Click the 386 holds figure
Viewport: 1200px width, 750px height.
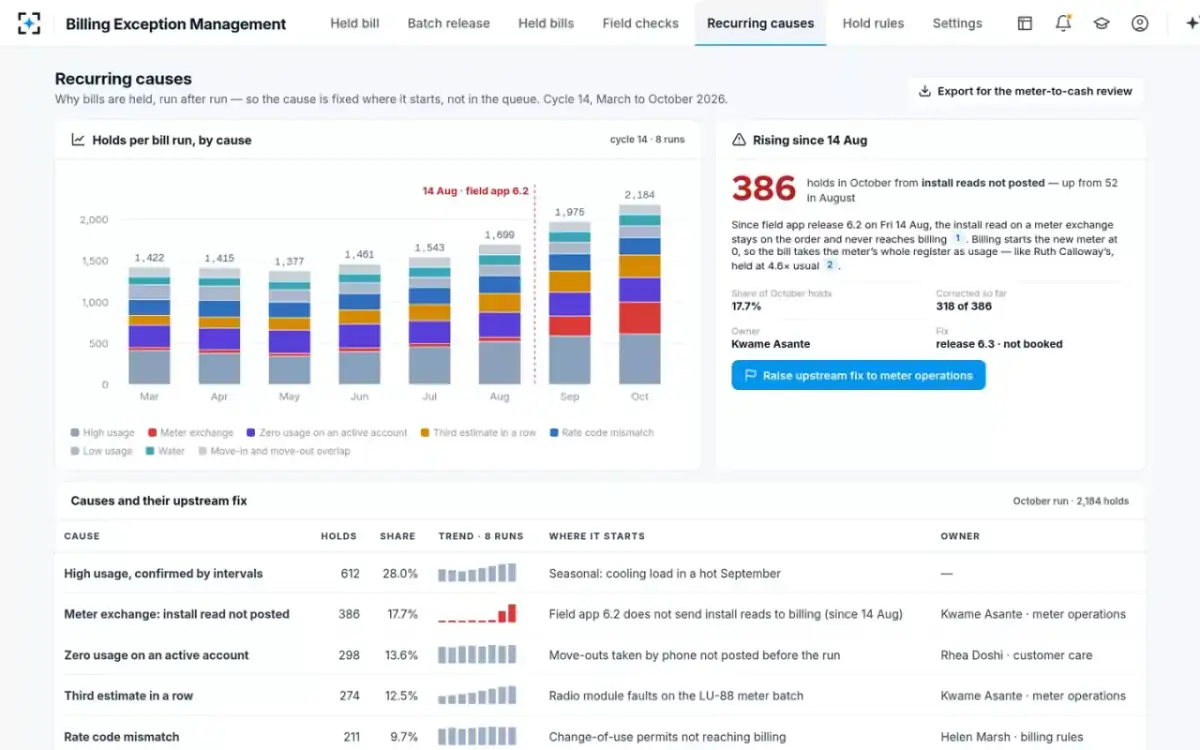point(764,188)
